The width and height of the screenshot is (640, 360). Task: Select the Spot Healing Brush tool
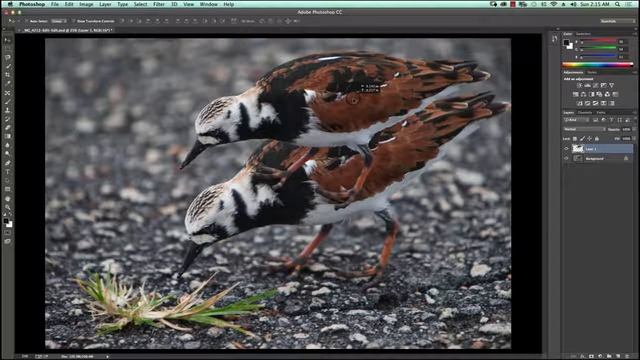[x=7, y=93]
